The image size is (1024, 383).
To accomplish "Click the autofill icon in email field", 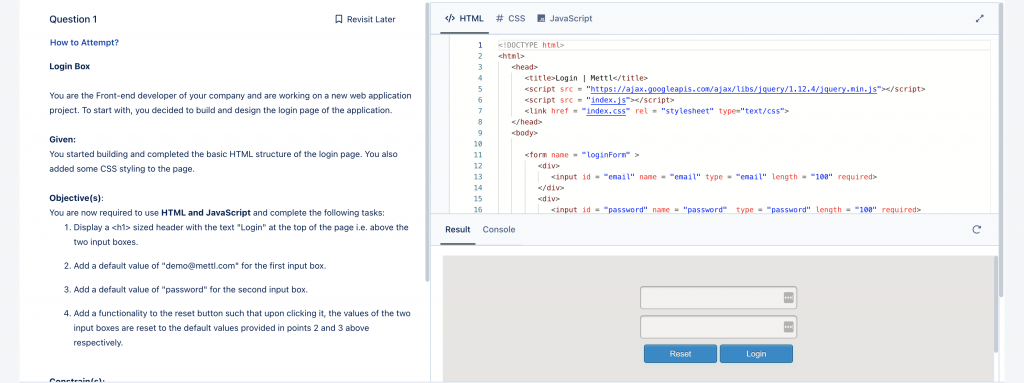I will (788, 297).
